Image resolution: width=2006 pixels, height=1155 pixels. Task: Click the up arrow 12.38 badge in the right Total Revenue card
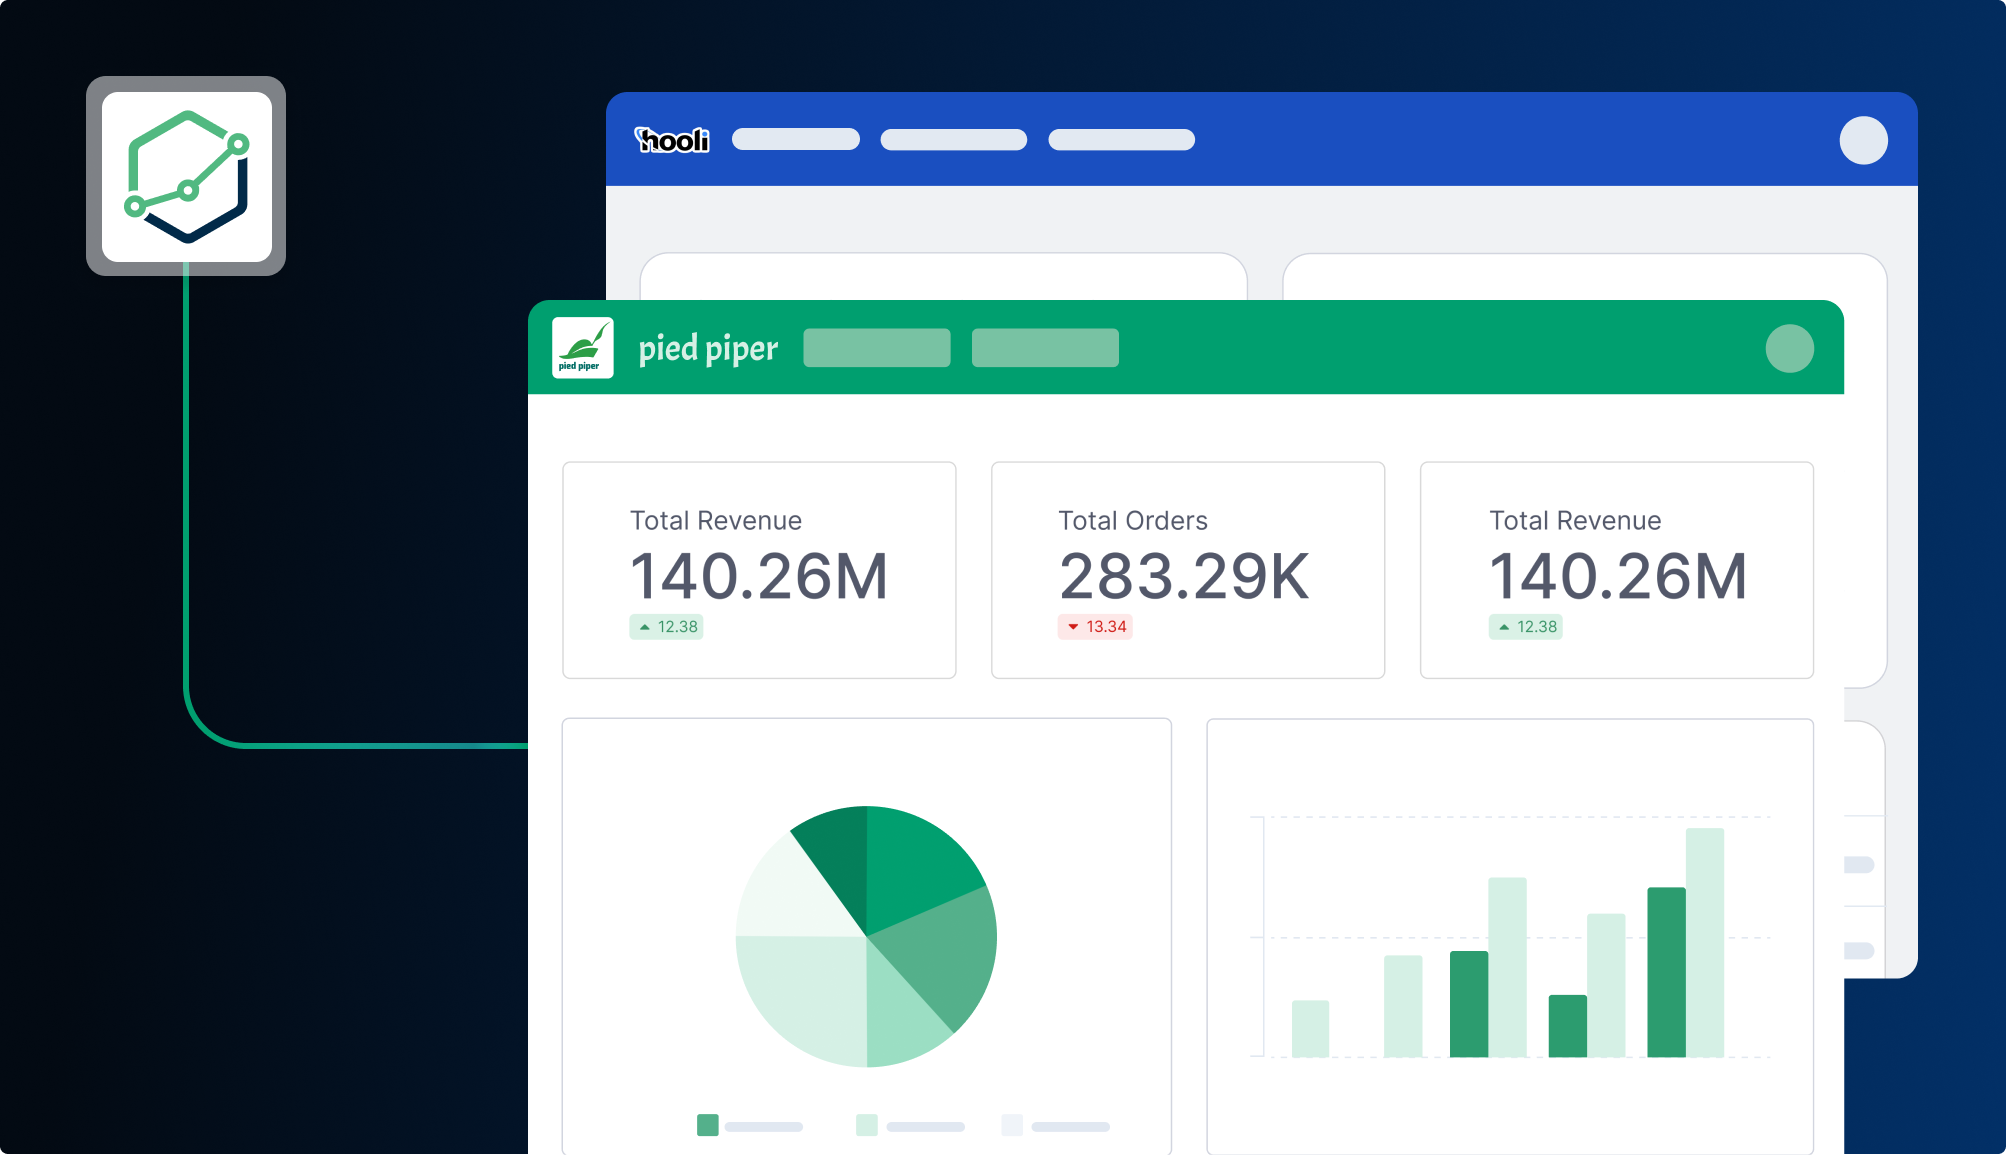coord(1525,627)
